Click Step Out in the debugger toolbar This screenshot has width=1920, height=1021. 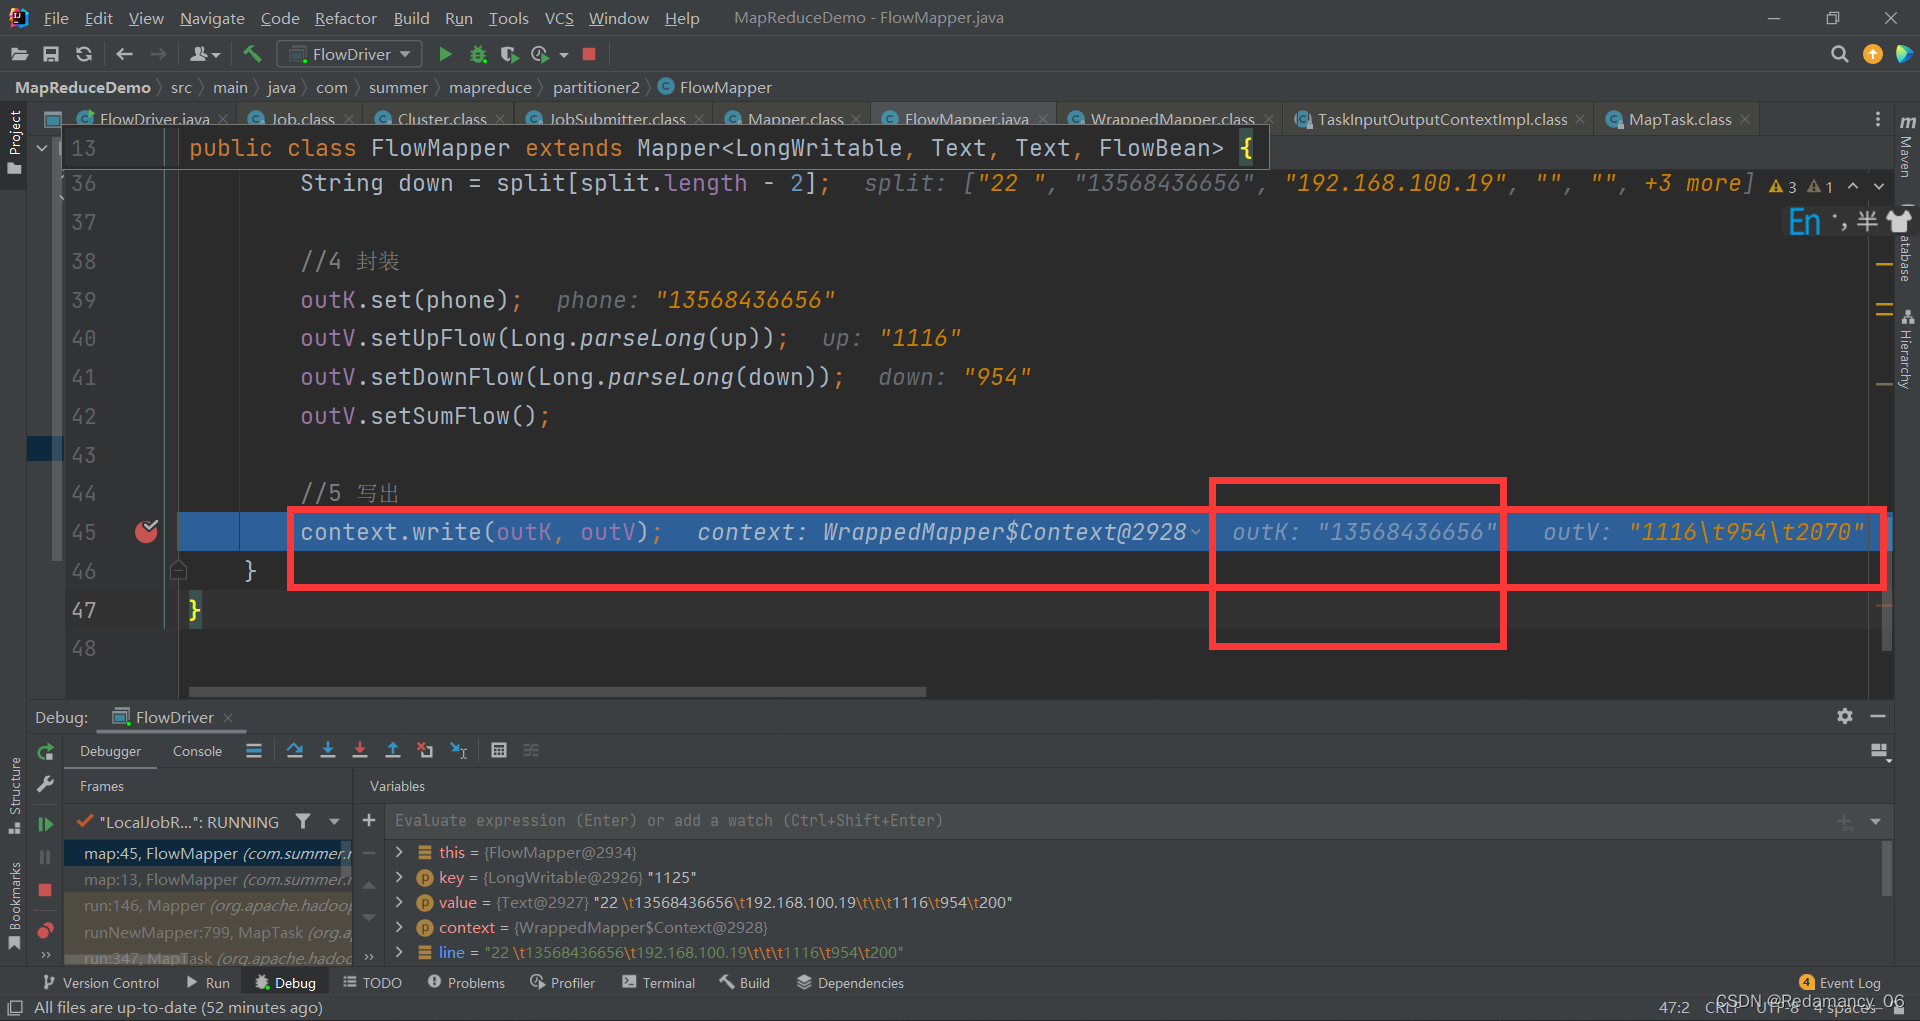(393, 750)
